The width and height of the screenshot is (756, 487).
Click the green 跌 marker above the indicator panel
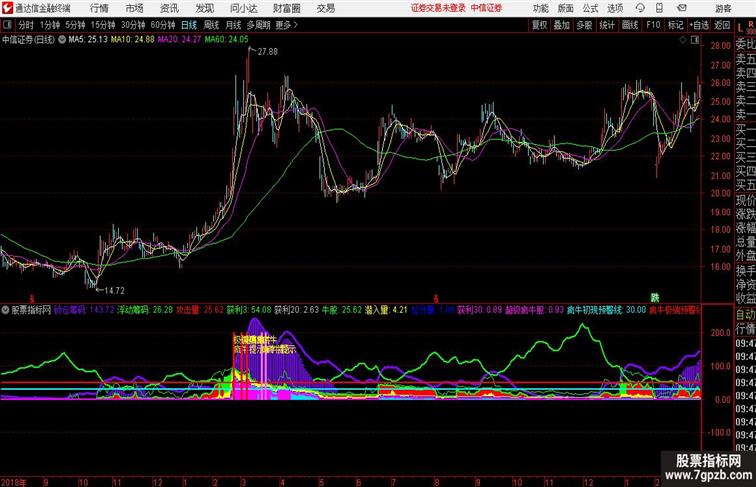tap(654, 298)
